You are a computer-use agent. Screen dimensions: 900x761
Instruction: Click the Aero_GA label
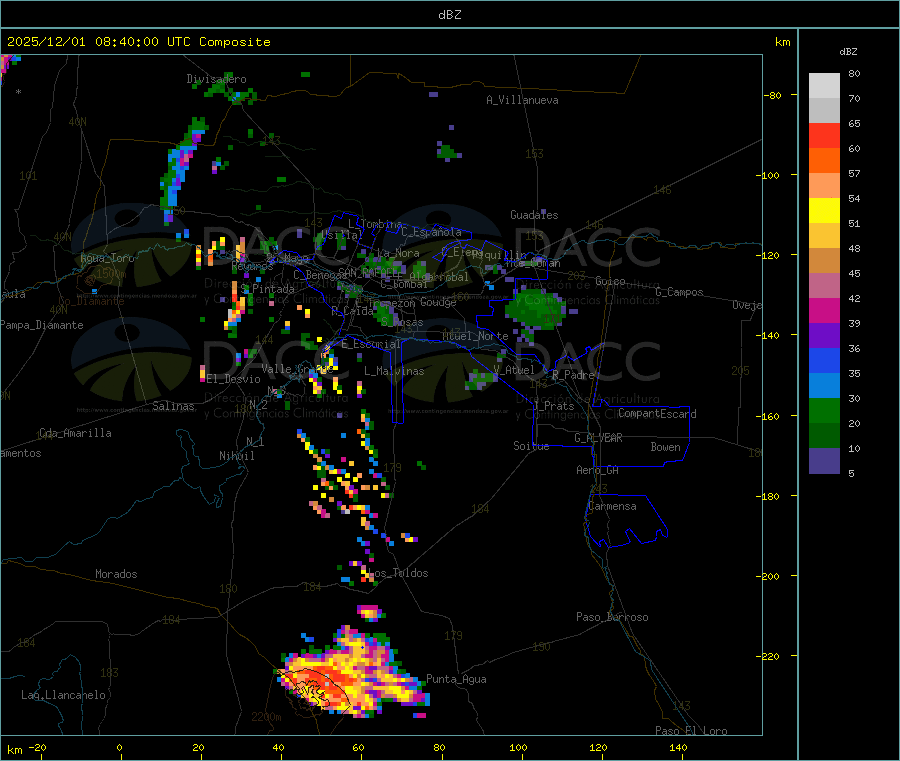pyautogui.click(x=598, y=470)
